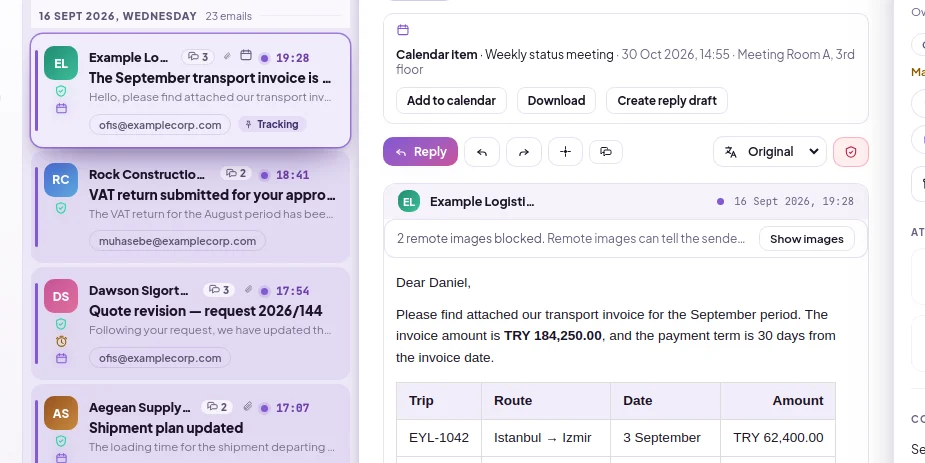Open the 3-message thread badge on Dawson Sigorta email
This screenshot has height=463, width=925.
(219, 290)
